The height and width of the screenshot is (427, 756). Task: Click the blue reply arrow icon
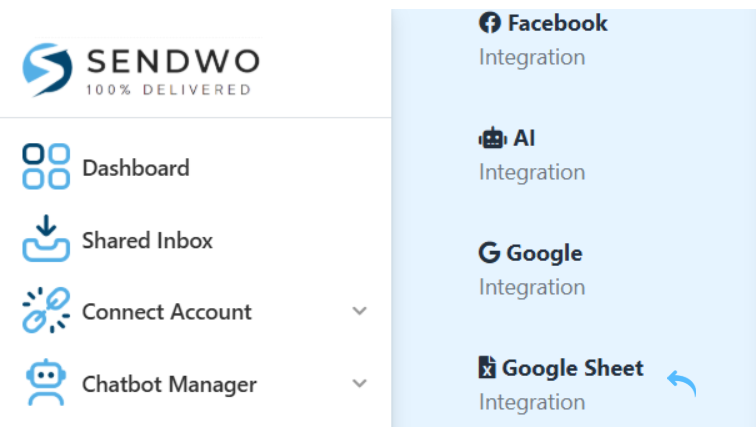click(682, 382)
